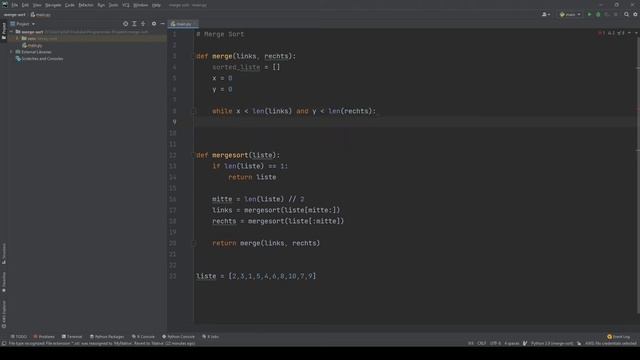Open the R Jobs tool window

click(211, 337)
